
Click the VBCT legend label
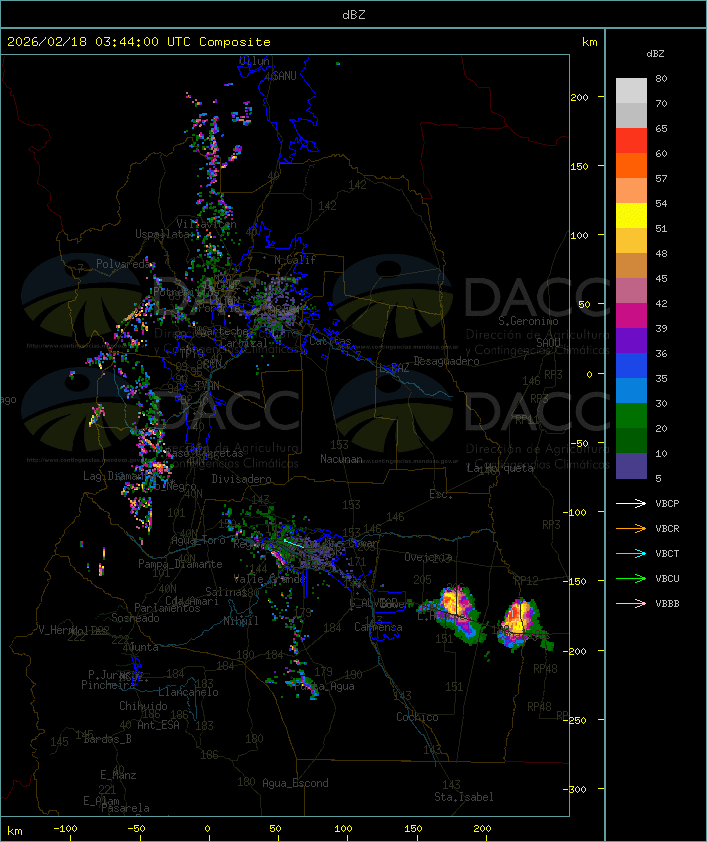coord(667,554)
